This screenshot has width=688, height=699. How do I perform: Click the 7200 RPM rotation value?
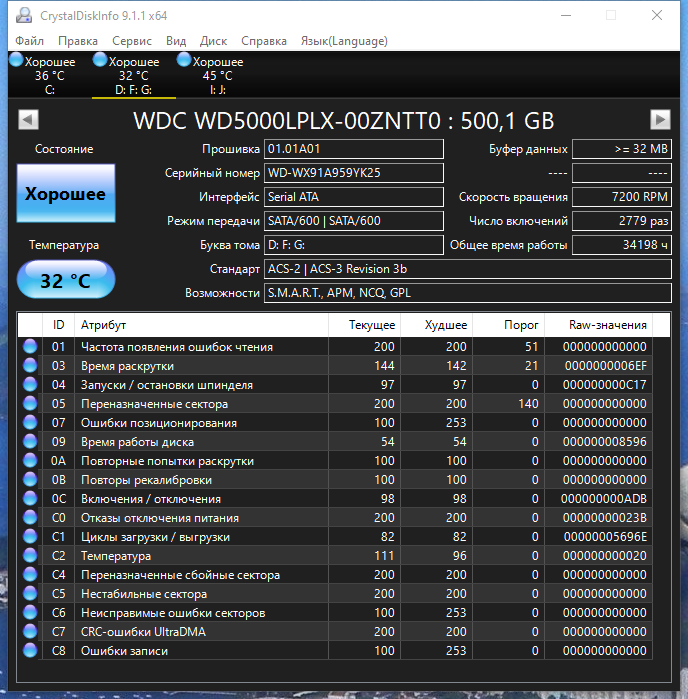pyautogui.click(x=622, y=197)
